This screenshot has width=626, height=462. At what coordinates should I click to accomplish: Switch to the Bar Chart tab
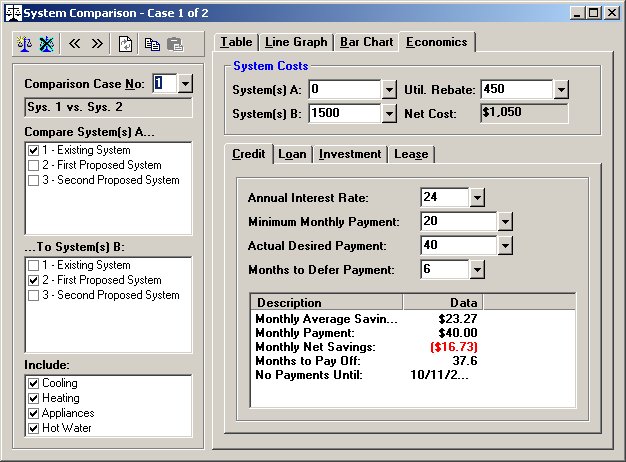point(366,42)
